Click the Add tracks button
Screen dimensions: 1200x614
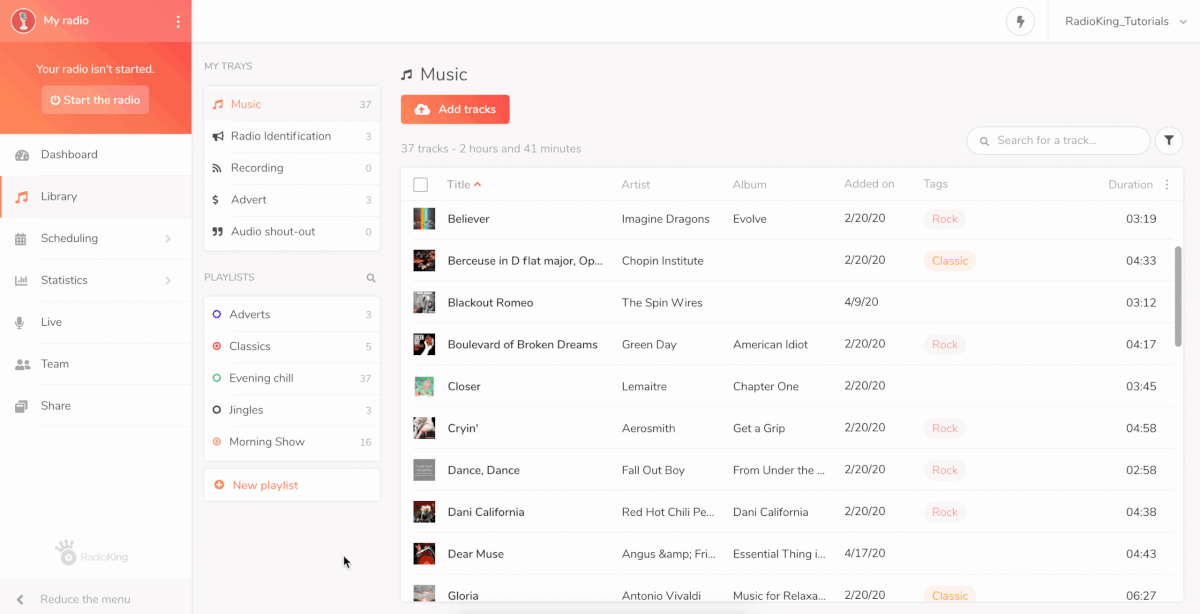[x=455, y=109]
